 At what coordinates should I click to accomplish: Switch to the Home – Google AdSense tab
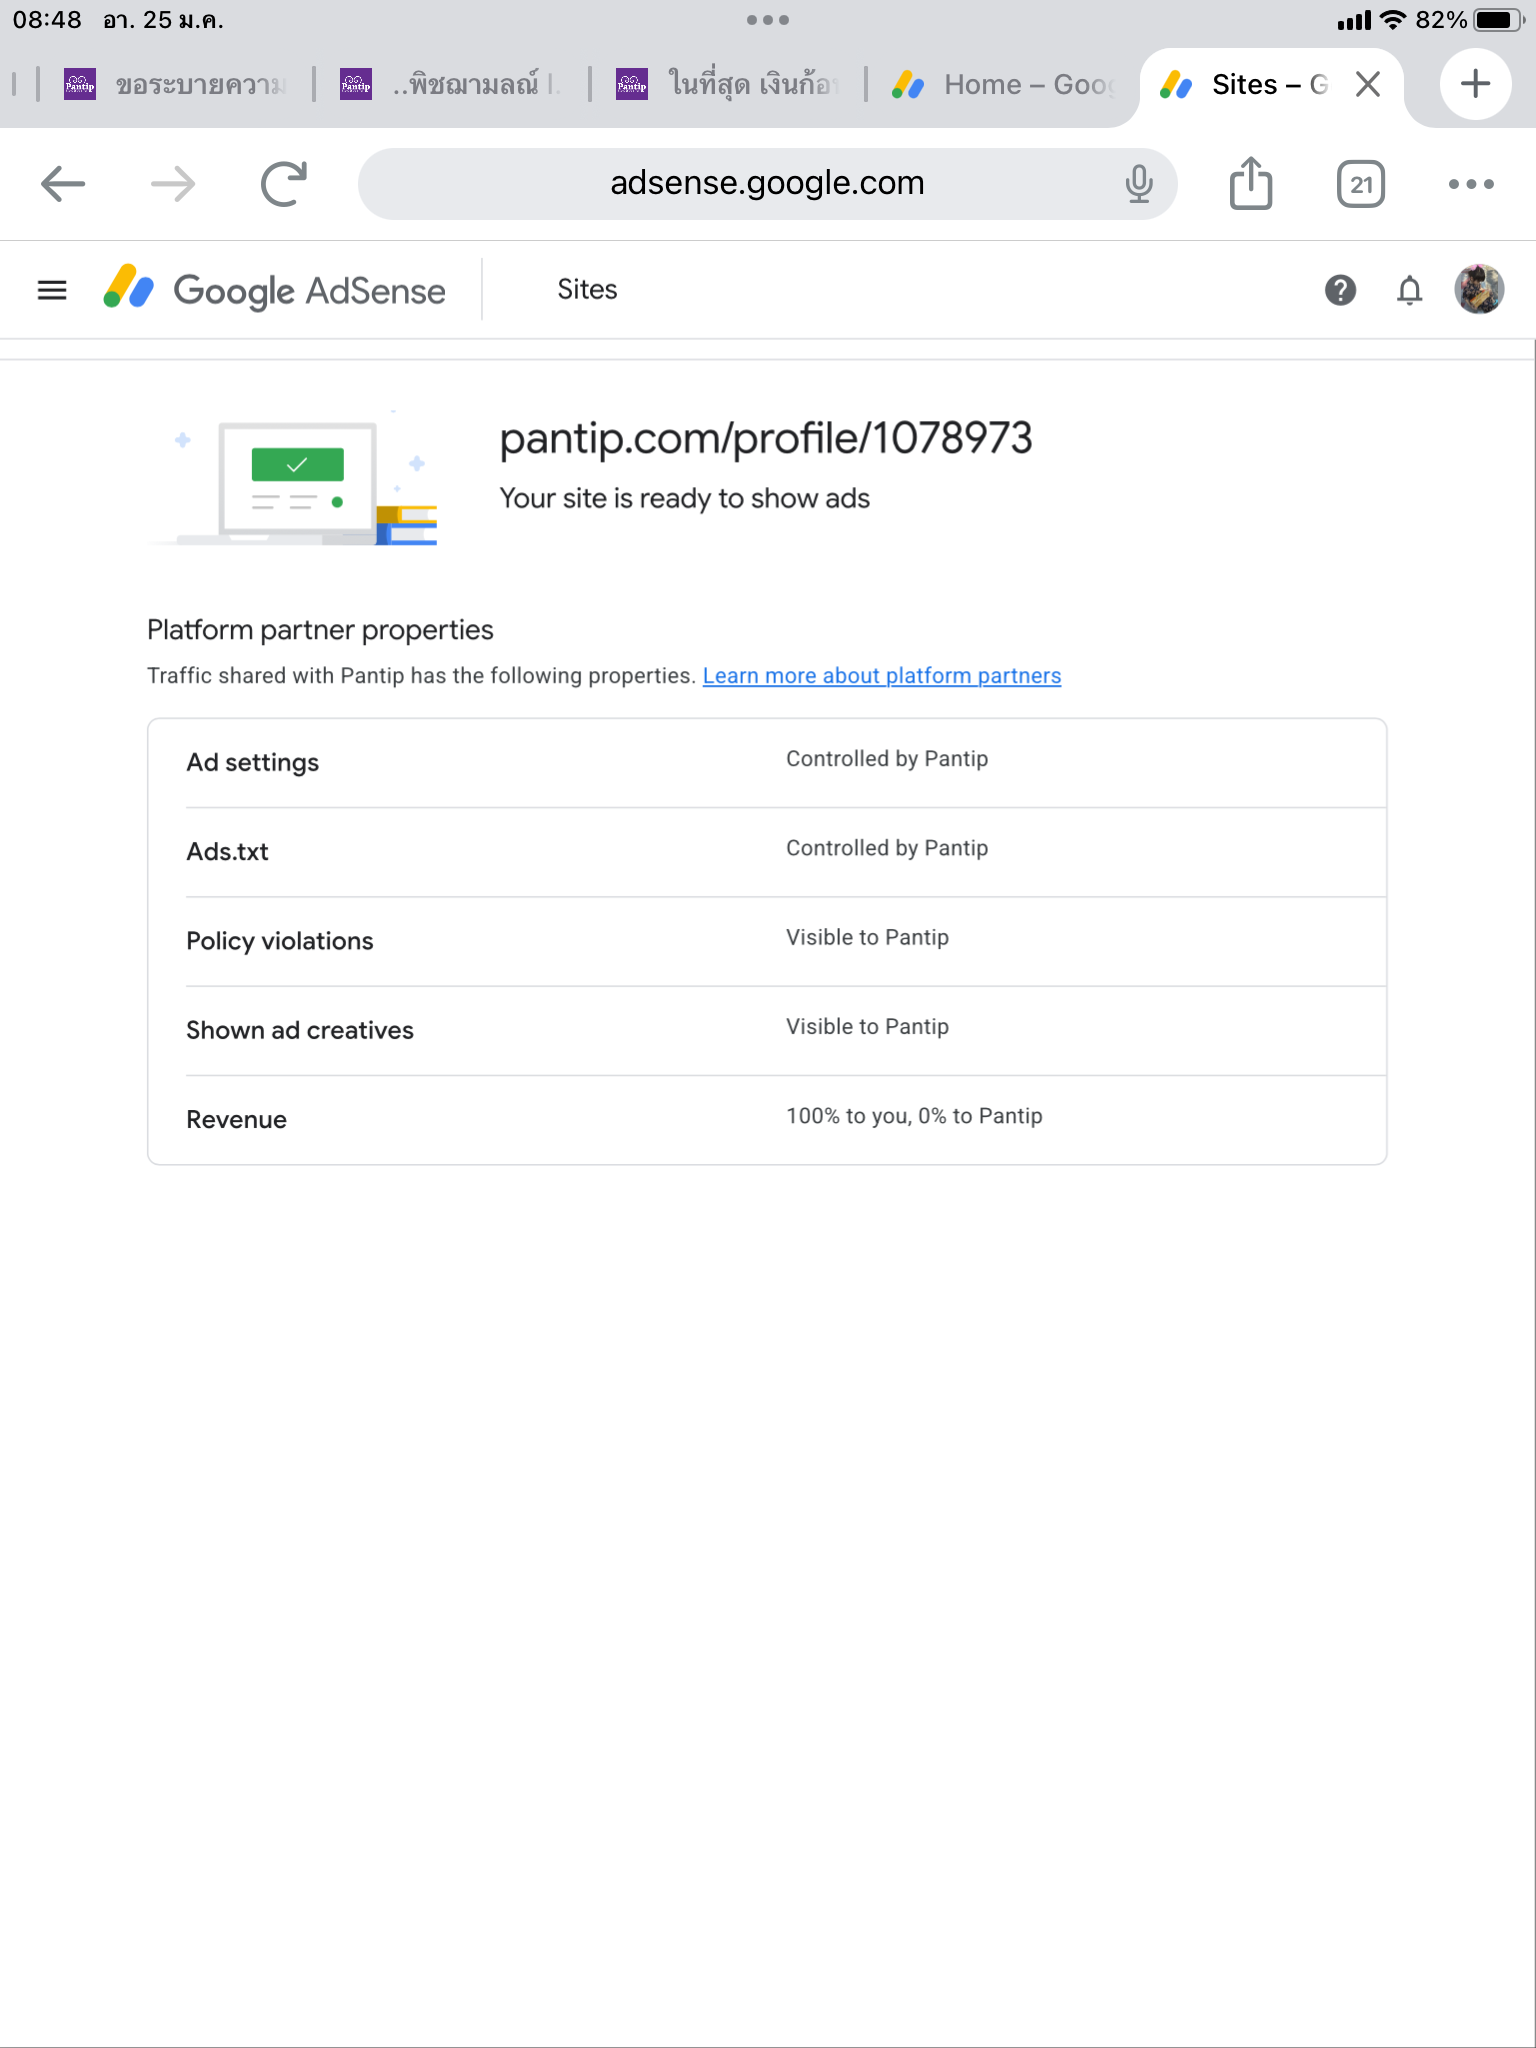pos(1002,85)
